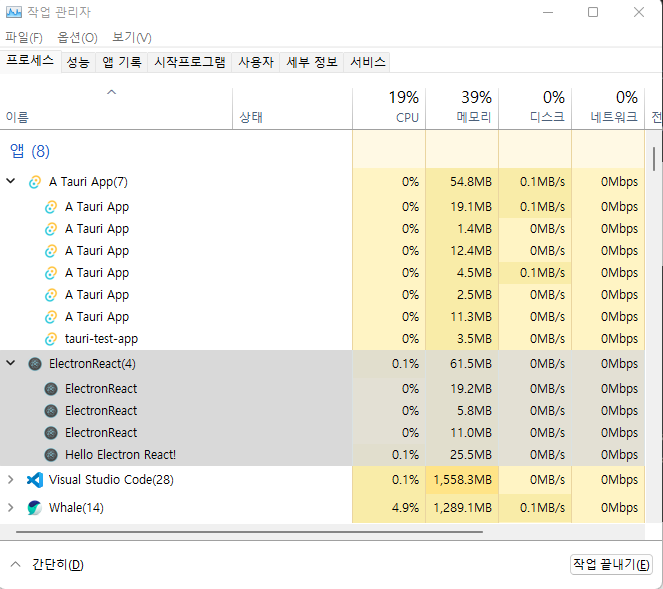Click the Whale browser icon
Viewport: 663px width, 589px height.
tap(35, 507)
